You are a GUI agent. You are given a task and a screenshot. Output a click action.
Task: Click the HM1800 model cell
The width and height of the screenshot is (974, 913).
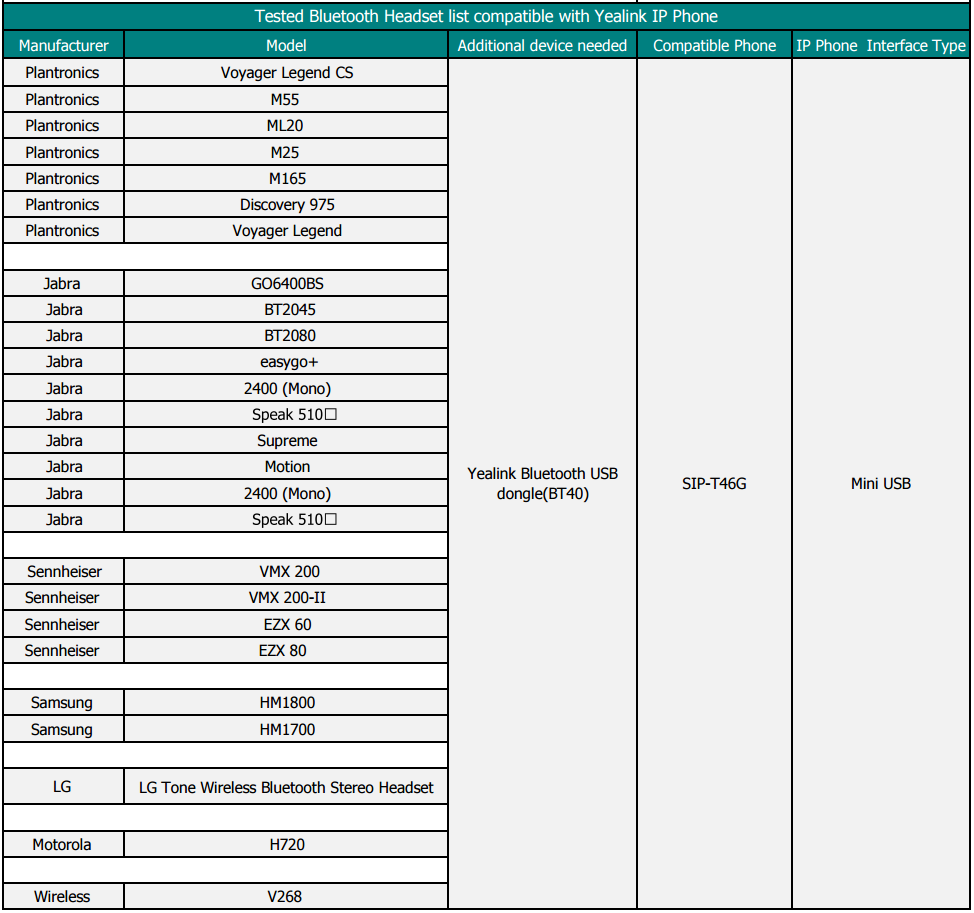(x=286, y=702)
